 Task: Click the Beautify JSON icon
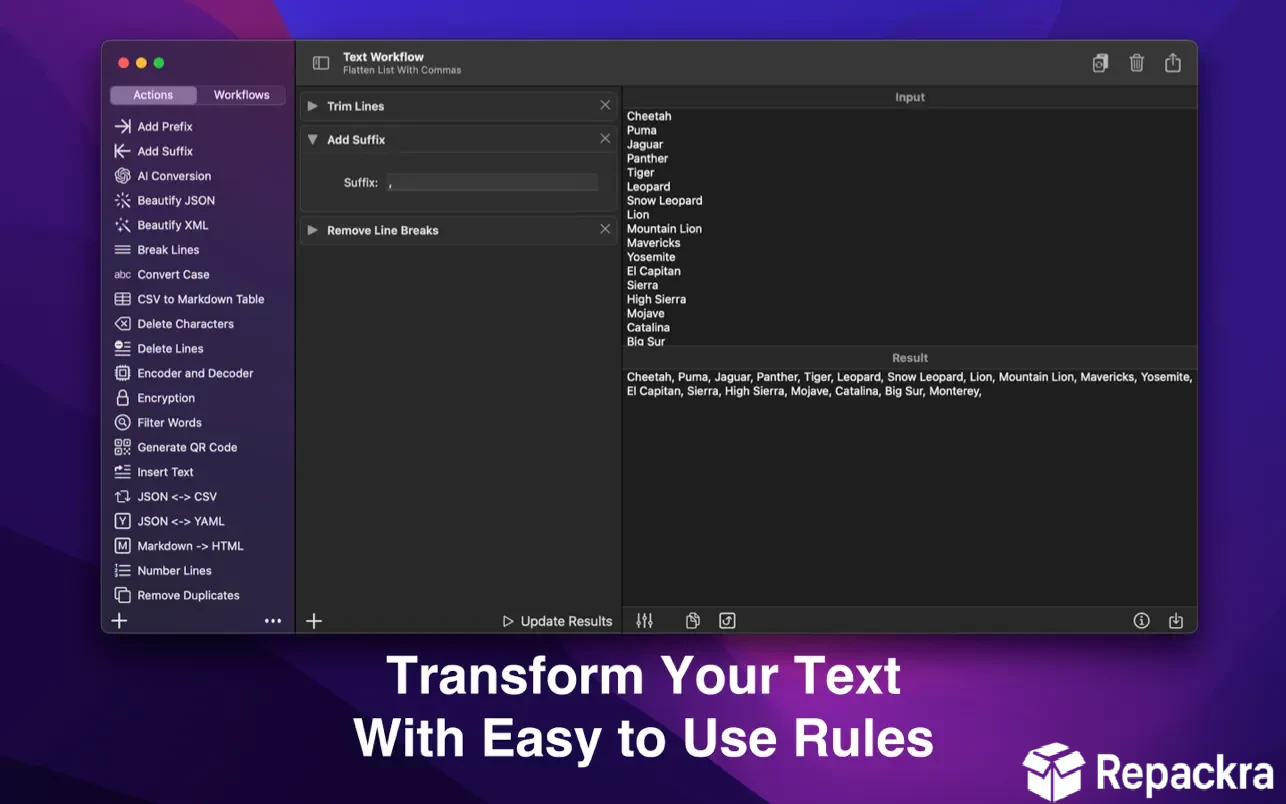pyautogui.click(x=122, y=200)
